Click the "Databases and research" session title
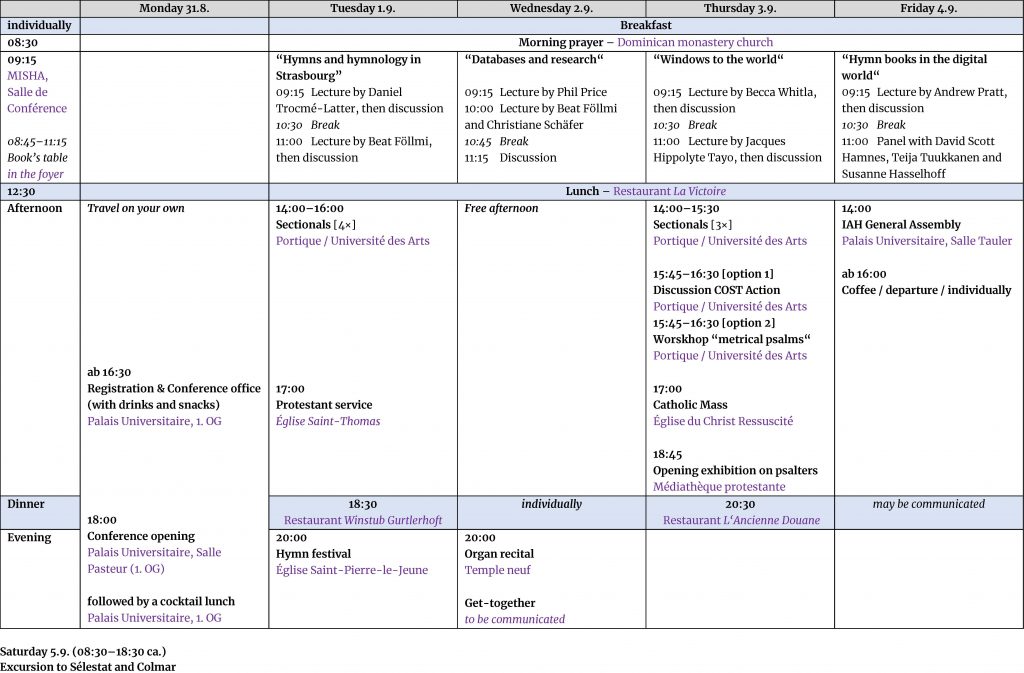The height and width of the screenshot is (673, 1024). coord(534,59)
